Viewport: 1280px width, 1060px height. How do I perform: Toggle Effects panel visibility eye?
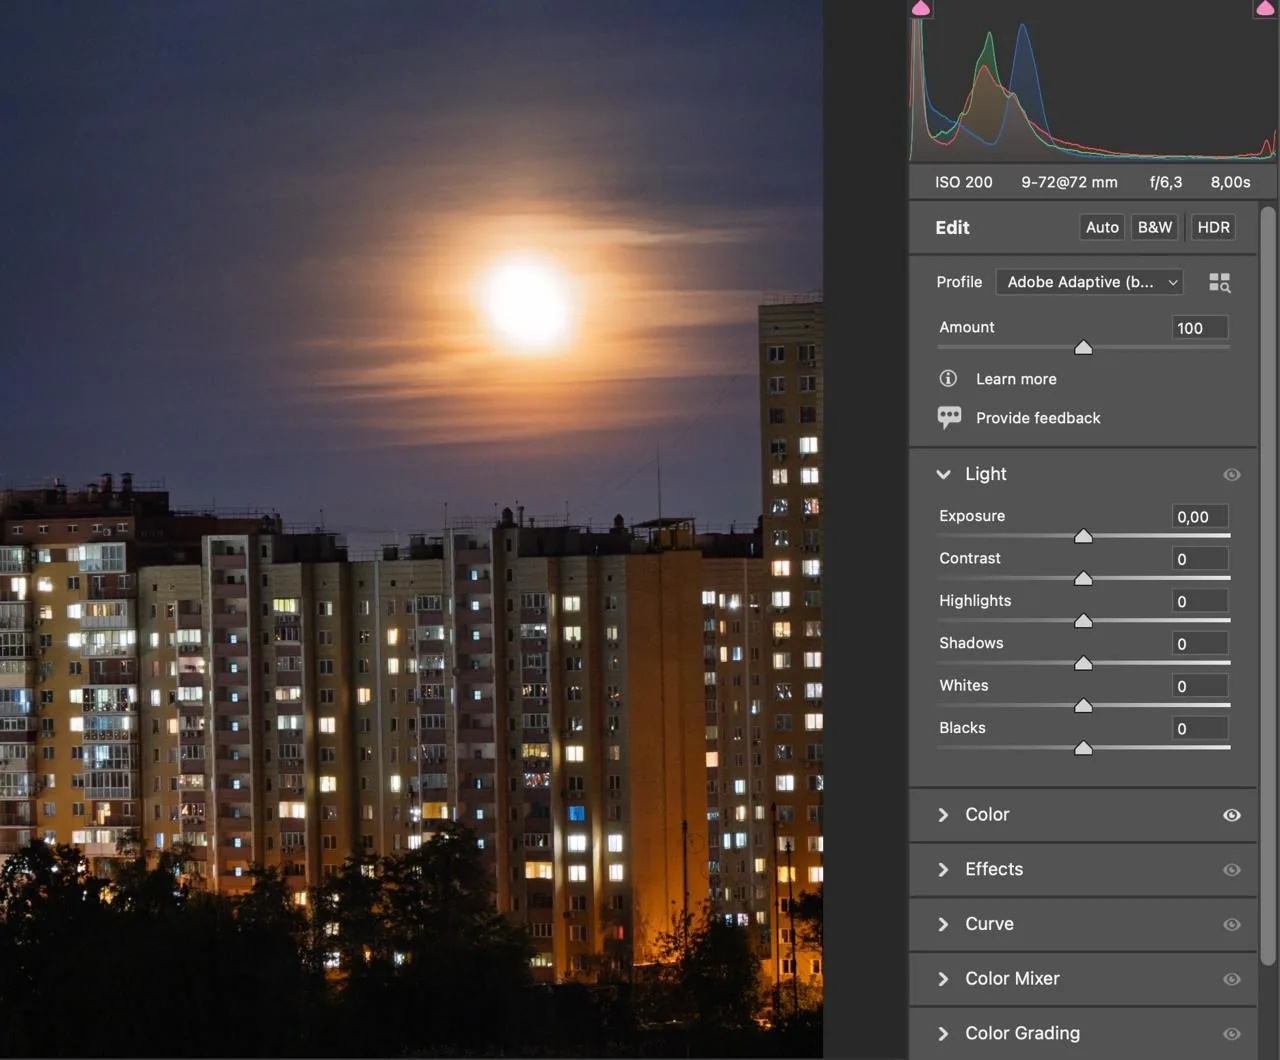click(1232, 870)
